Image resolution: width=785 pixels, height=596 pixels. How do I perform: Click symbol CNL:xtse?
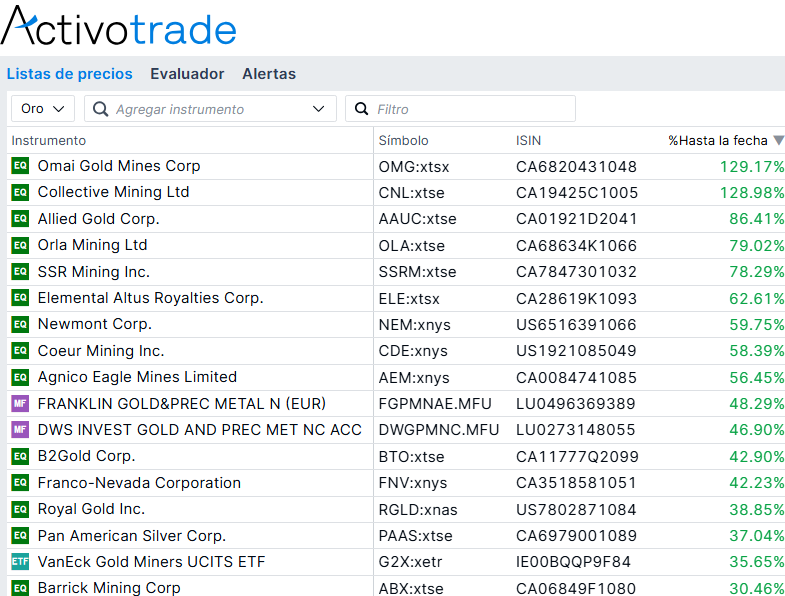point(412,193)
